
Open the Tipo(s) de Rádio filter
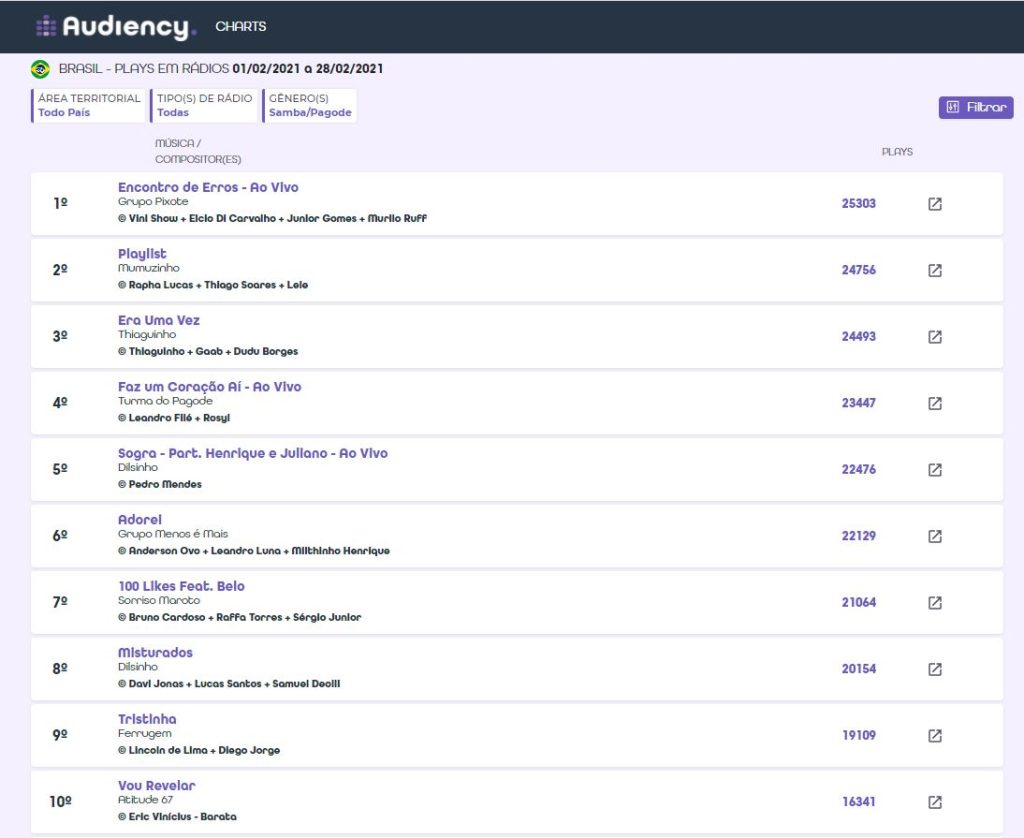(204, 105)
